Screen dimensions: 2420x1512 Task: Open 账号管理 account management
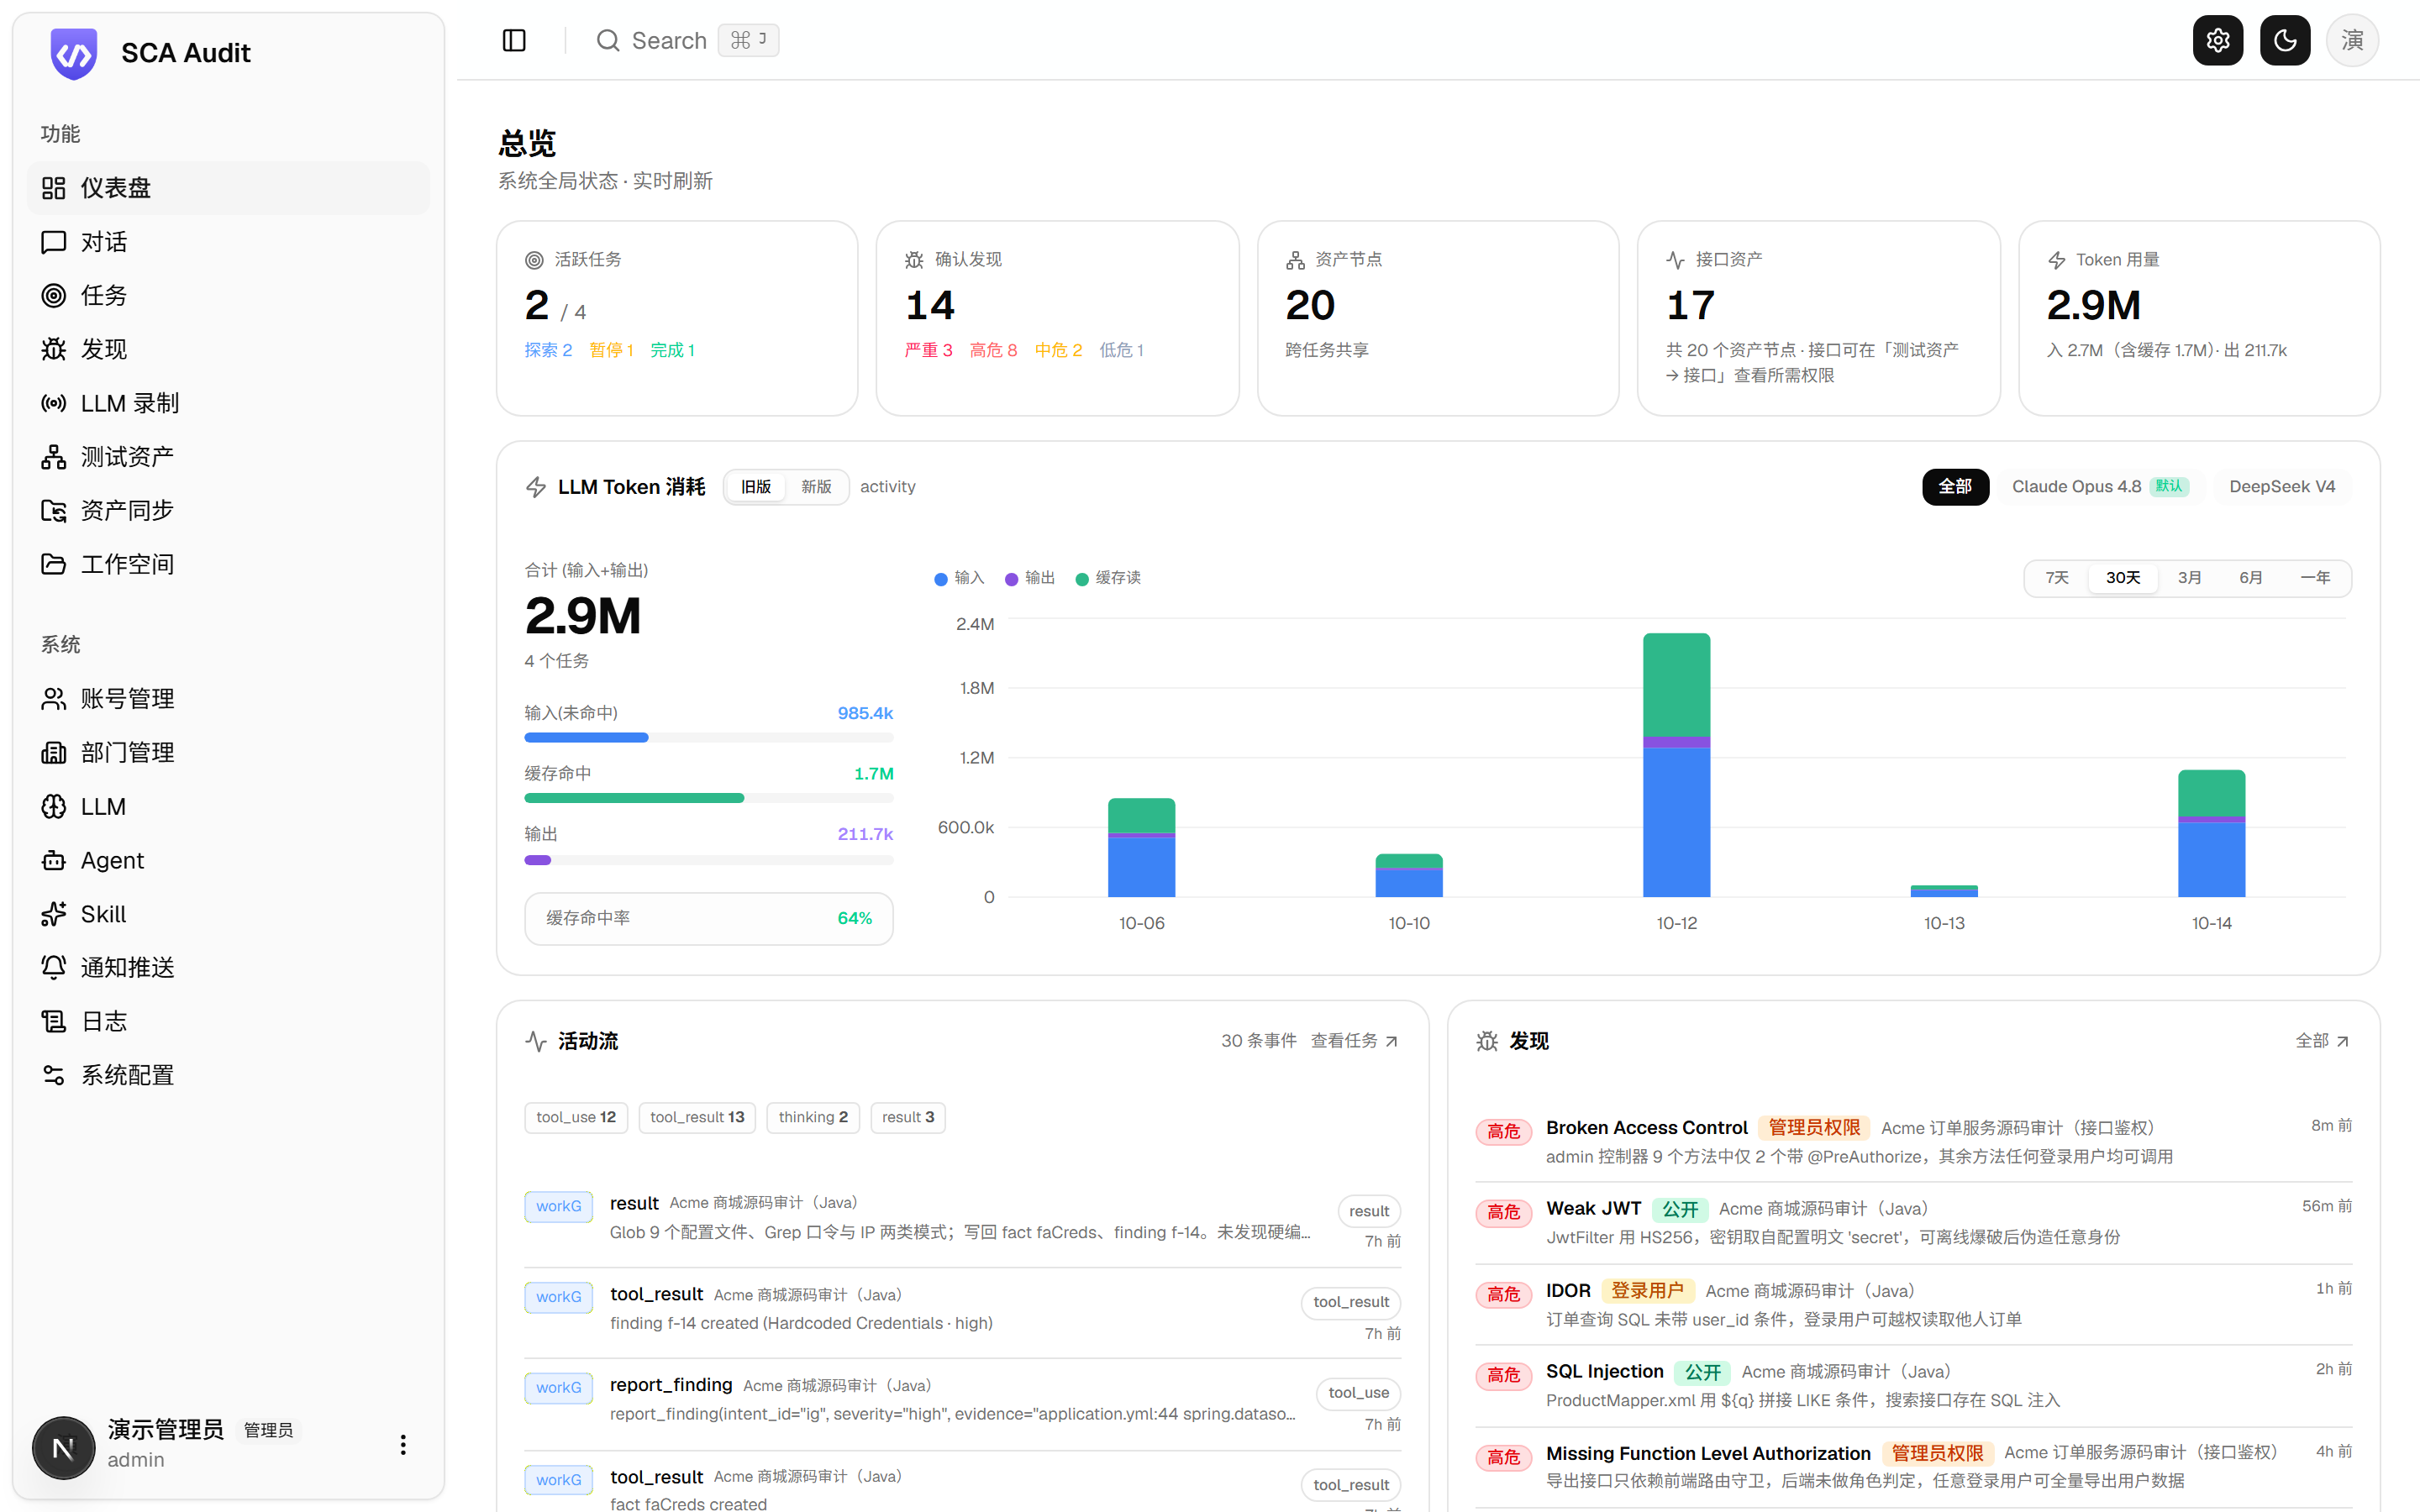tap(228, 699)
